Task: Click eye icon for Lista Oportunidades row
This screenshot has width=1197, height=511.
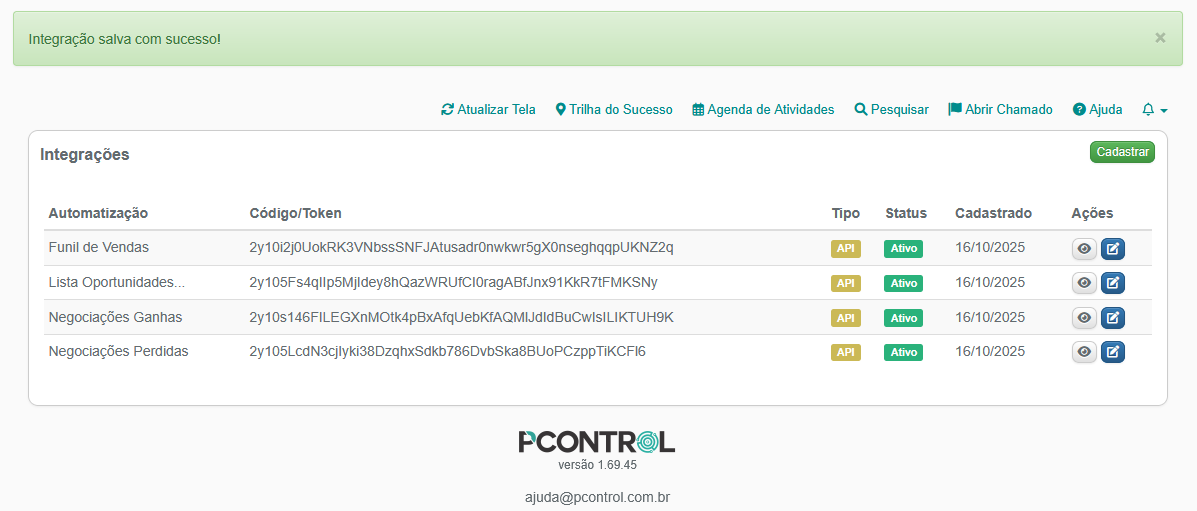Action: click(x=1084, y=283)
